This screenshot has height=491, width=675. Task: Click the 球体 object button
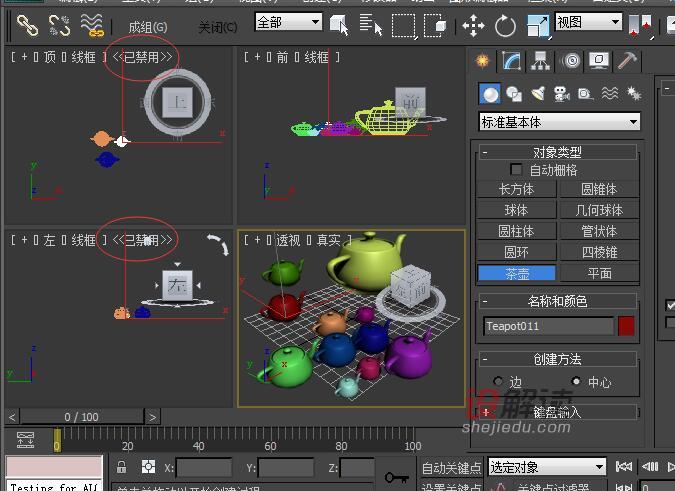(x=516, y=210)
